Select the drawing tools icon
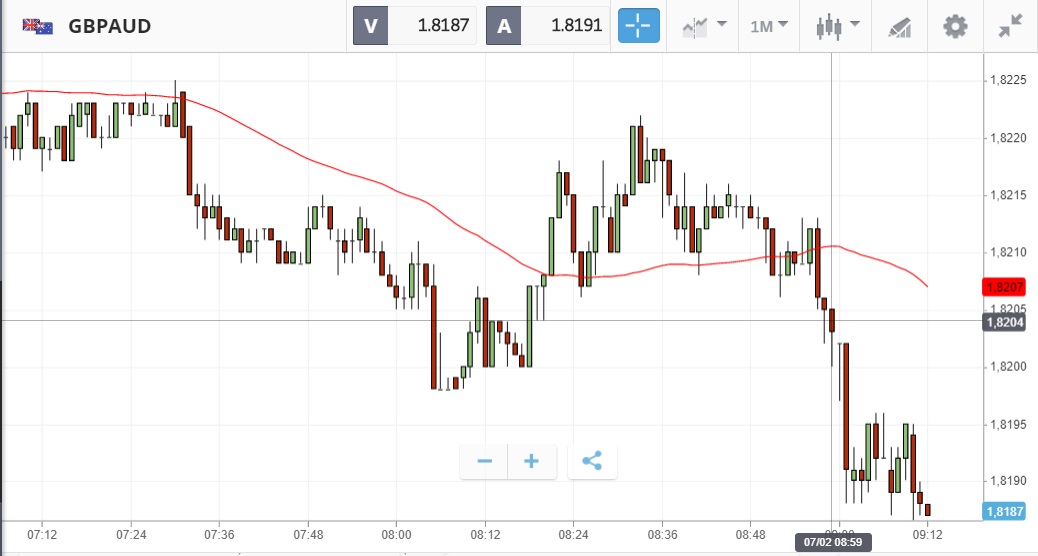The image size is (1038, 556). pyautogui.click(x=900, y=26)
